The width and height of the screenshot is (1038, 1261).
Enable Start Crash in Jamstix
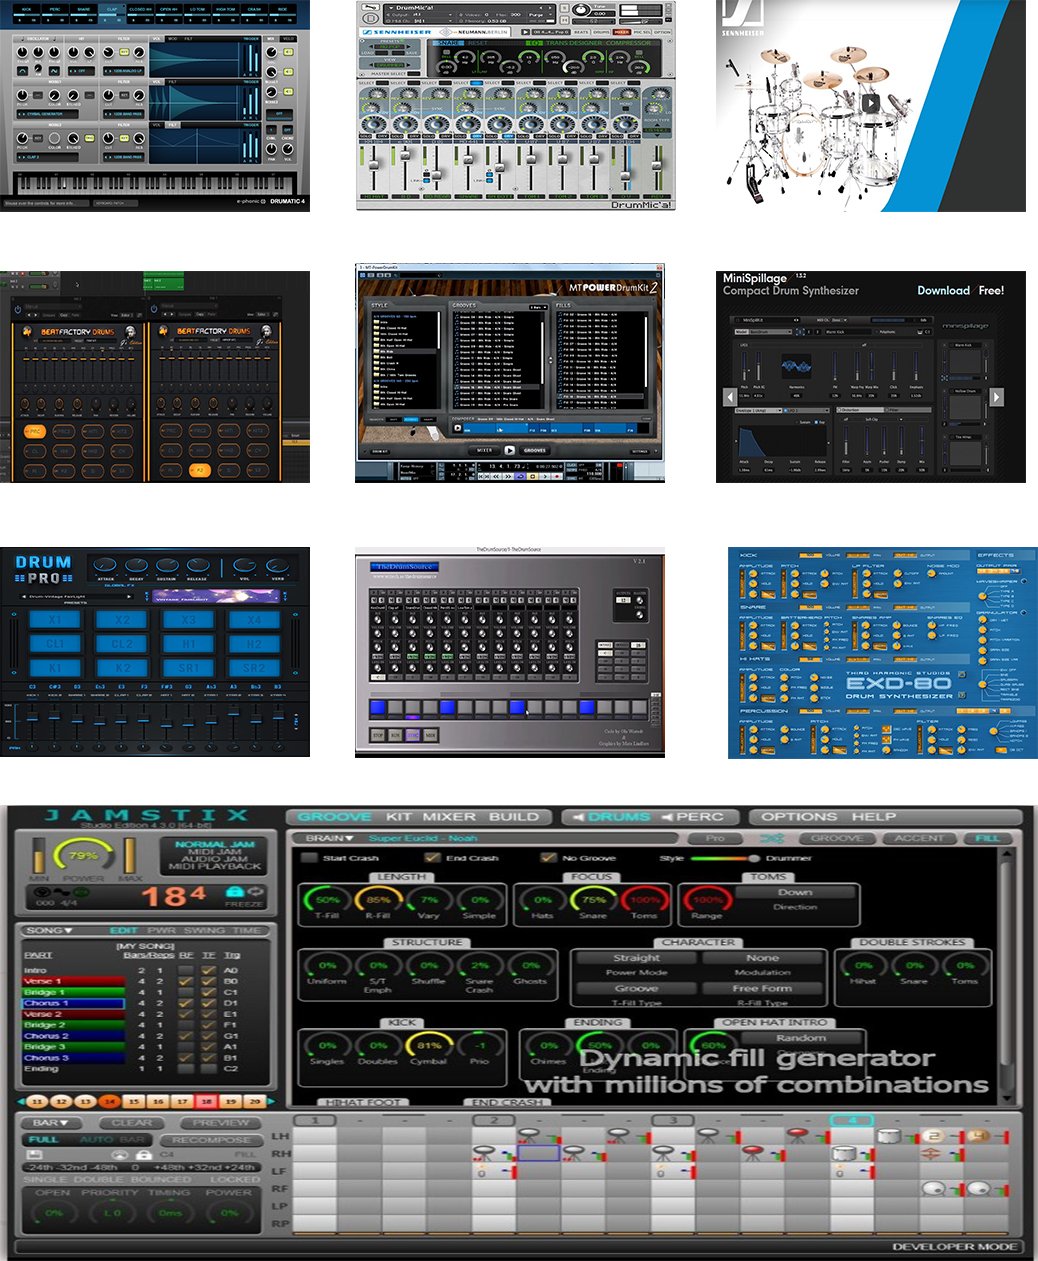point(309,860)
